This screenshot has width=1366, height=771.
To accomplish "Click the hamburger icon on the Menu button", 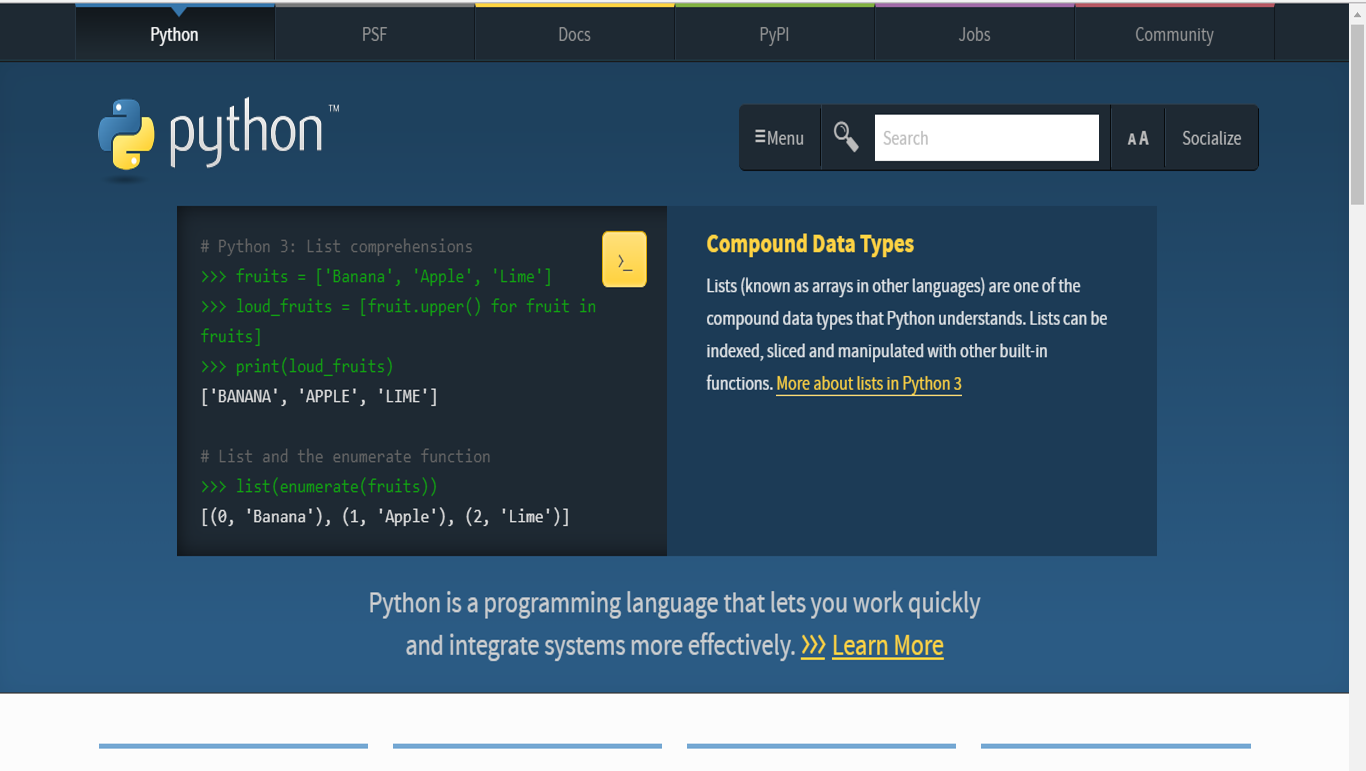I will coord(762,137).
